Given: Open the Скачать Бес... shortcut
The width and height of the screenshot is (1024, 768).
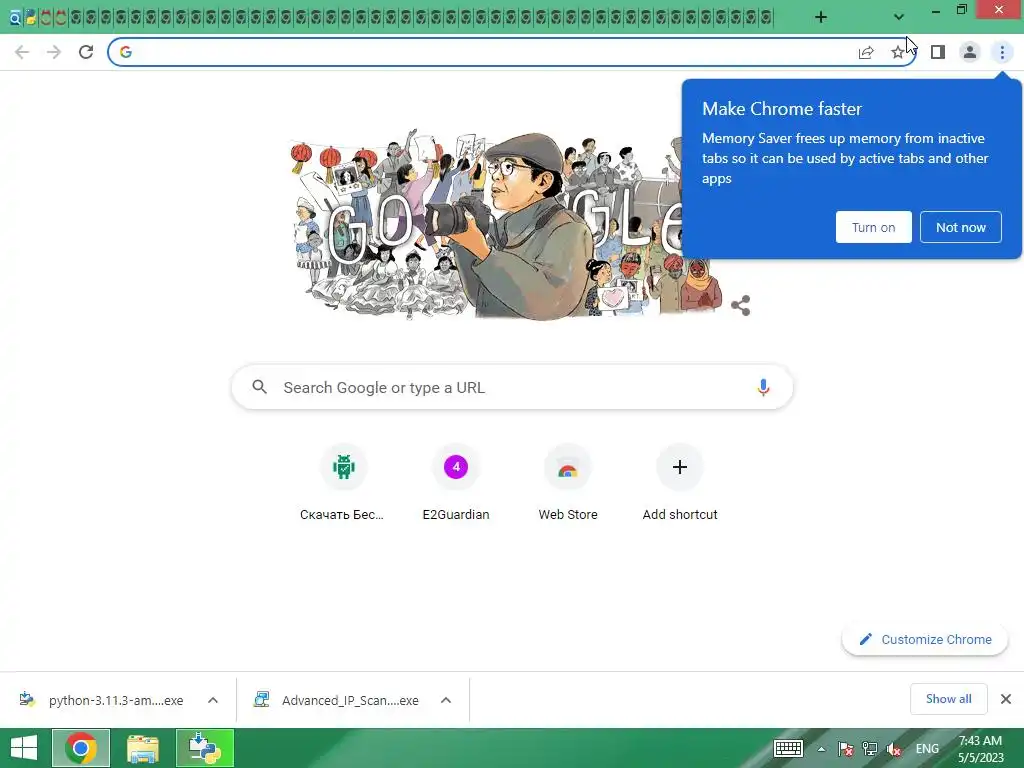Looking at the screenshot, I should point(343,483).
